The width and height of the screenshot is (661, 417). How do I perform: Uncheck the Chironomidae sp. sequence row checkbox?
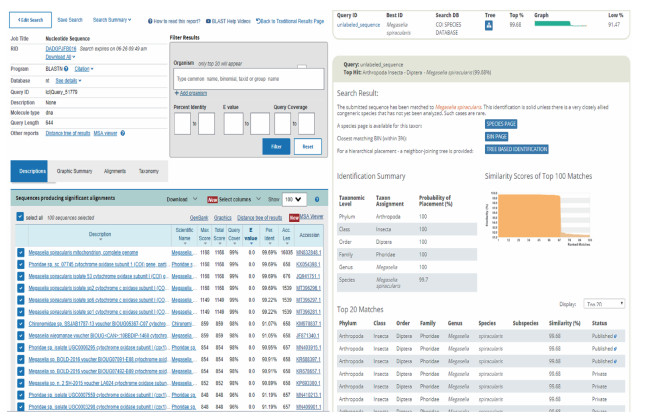[x=21, y=325]
